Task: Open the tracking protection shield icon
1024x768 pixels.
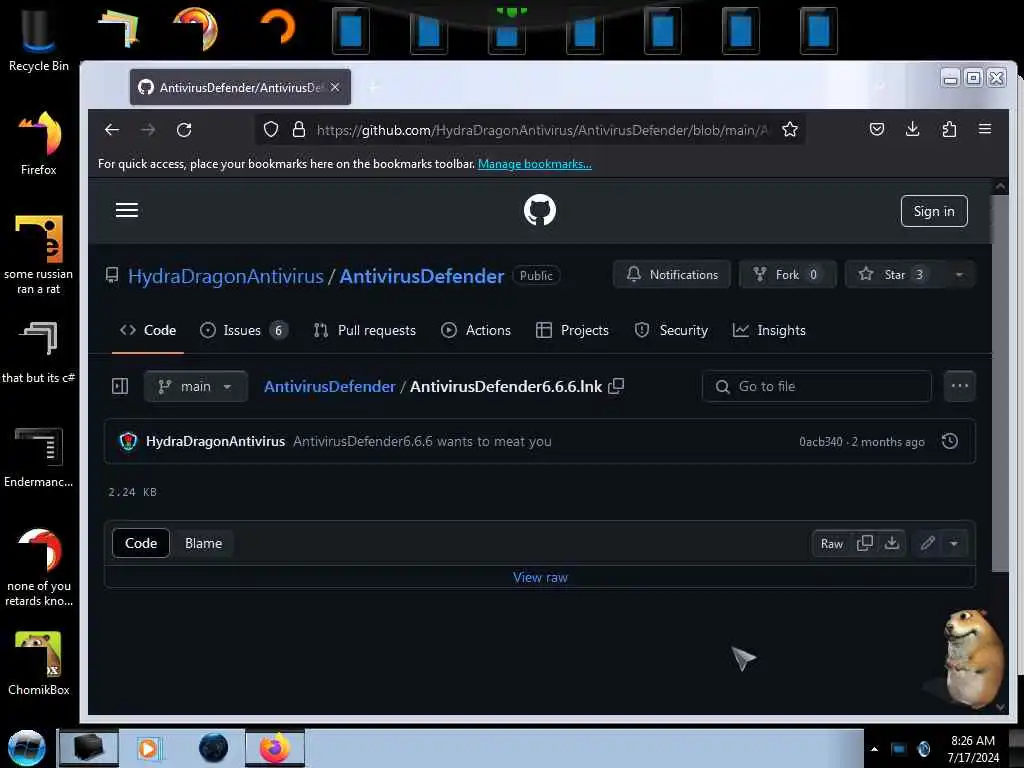Action: pyautogui.click(x=271, y=129)
